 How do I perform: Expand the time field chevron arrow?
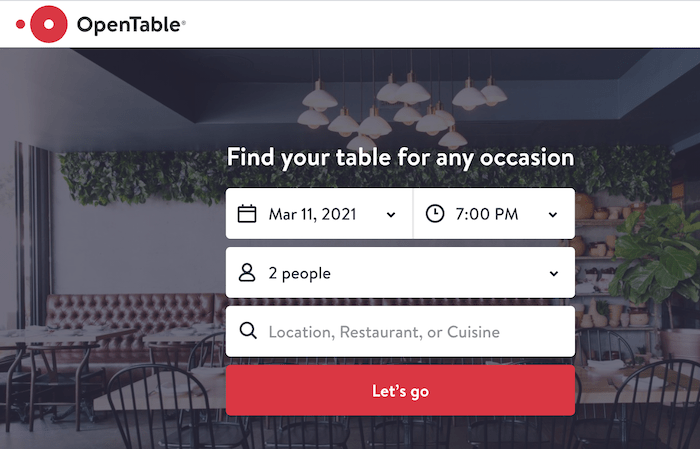click(x=553, y=214)
